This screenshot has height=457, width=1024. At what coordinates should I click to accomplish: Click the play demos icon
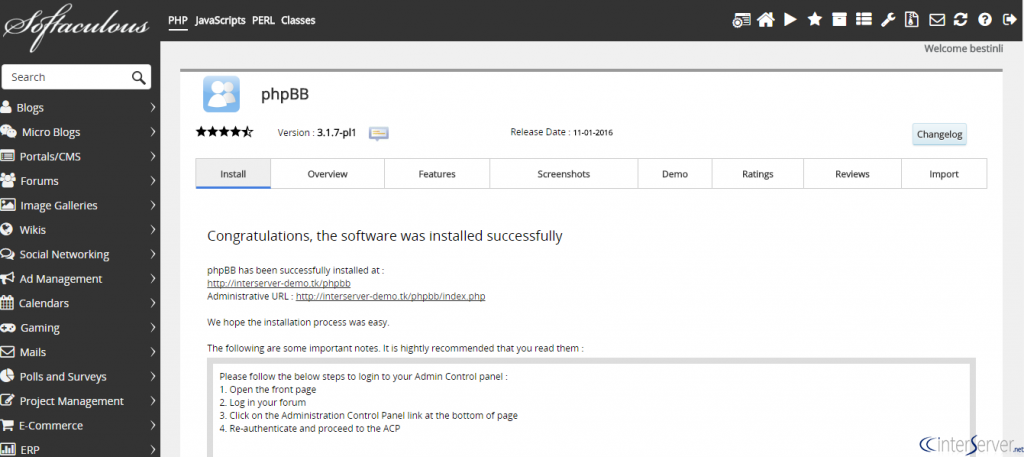[790, 20]
